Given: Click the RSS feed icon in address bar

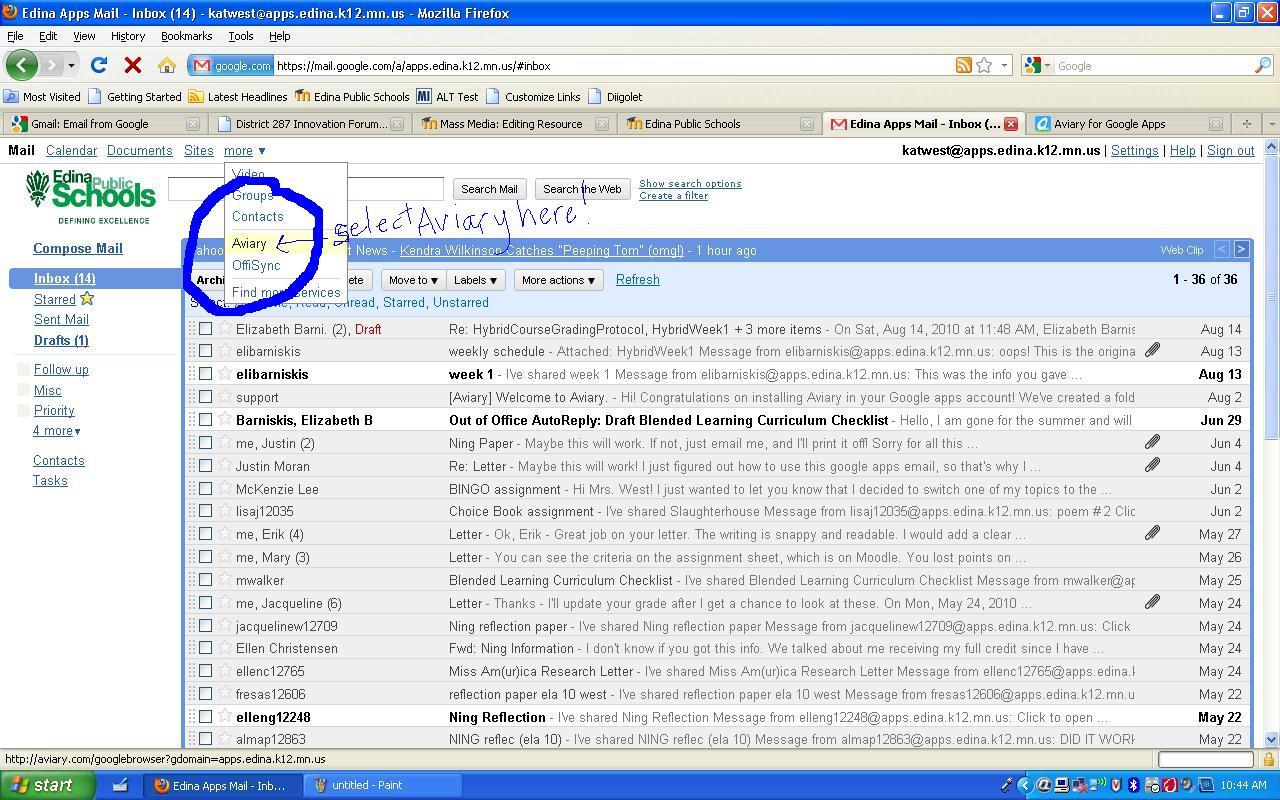Looking at the screenshot, I should pos(963,65).
